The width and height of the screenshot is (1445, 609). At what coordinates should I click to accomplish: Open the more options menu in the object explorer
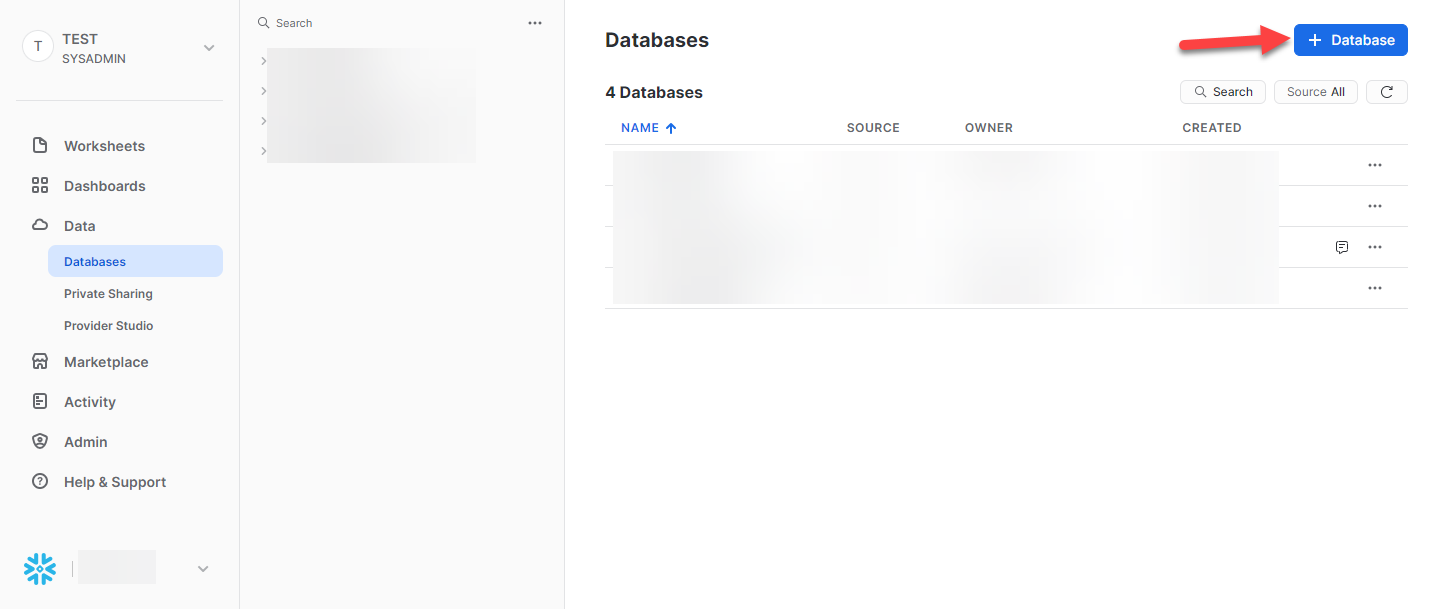pyautogui.click(x=535, y=22)
